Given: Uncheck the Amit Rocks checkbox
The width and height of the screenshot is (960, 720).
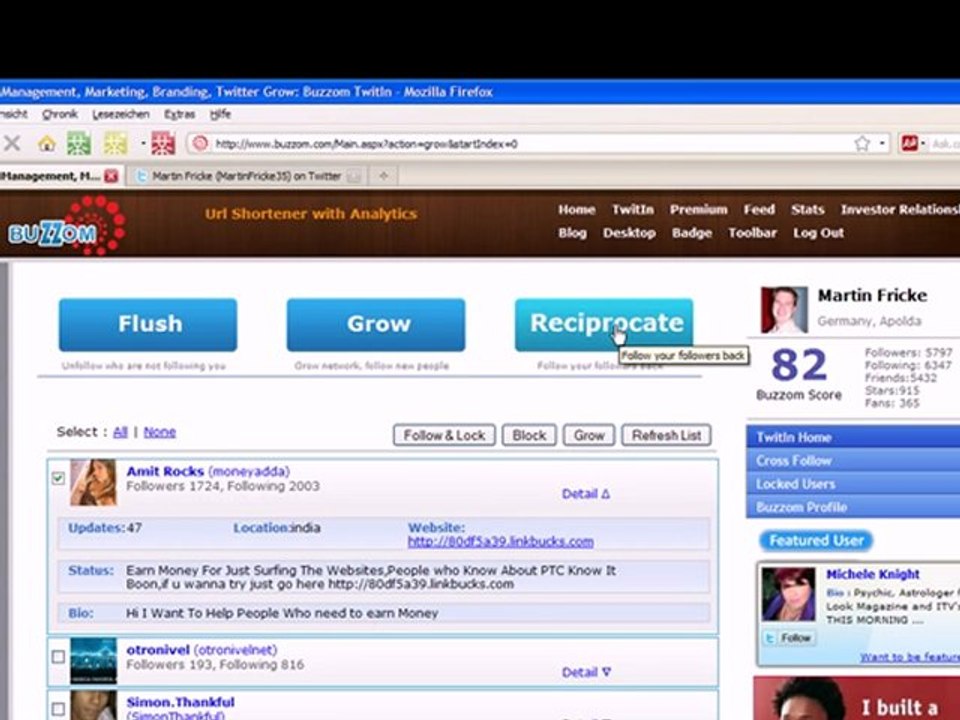Looking at the screenshot, I should 58,478.
